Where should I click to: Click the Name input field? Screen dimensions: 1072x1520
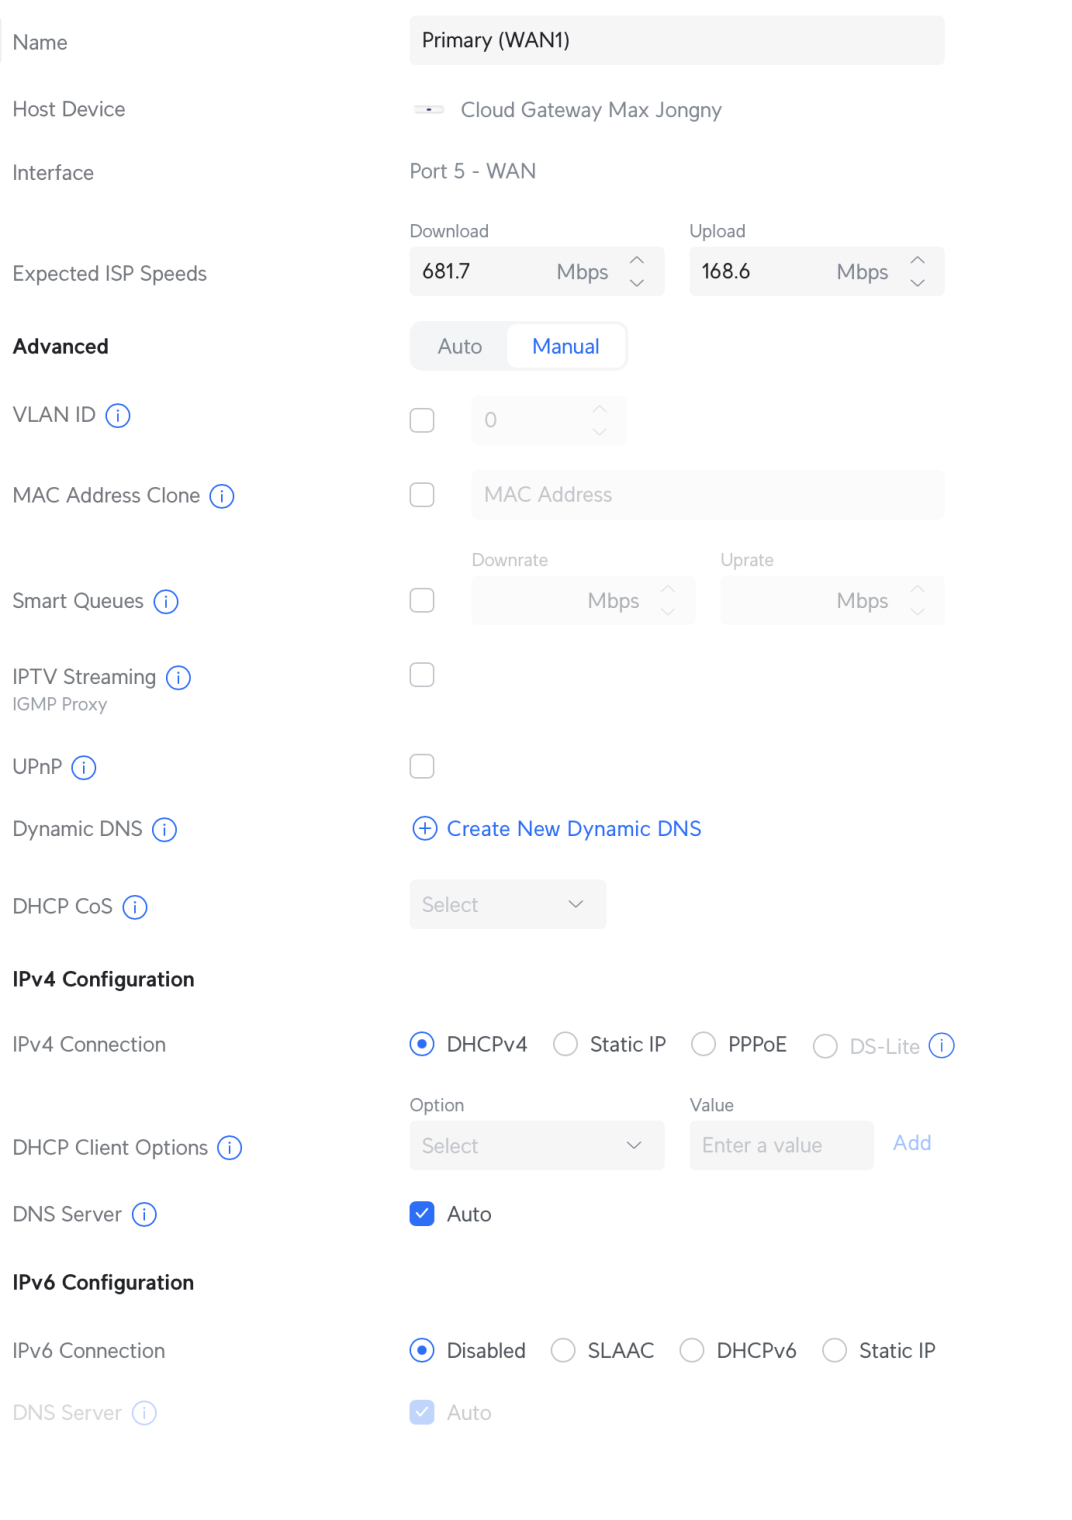[x=676, y=41]
